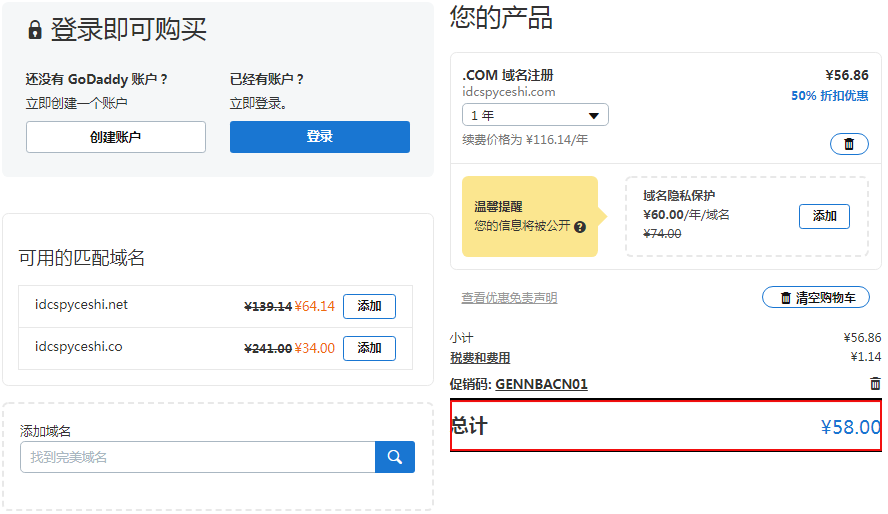Add idcspyceshi.net domain to cart

pyautogui.click(x=369, y=306)
